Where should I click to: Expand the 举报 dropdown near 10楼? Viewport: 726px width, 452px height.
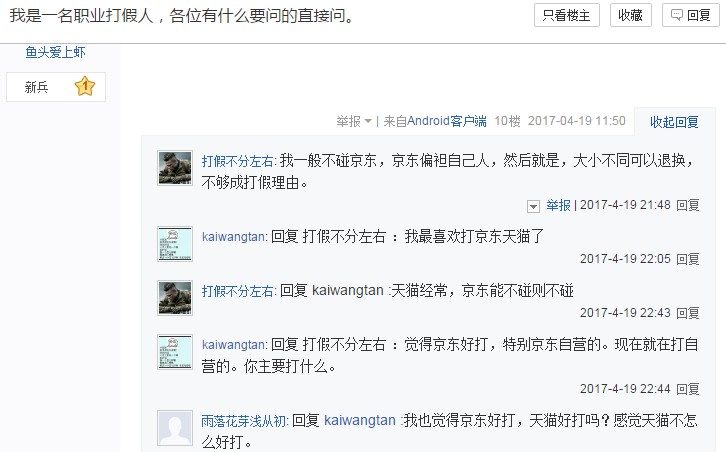tap(354, 121)
